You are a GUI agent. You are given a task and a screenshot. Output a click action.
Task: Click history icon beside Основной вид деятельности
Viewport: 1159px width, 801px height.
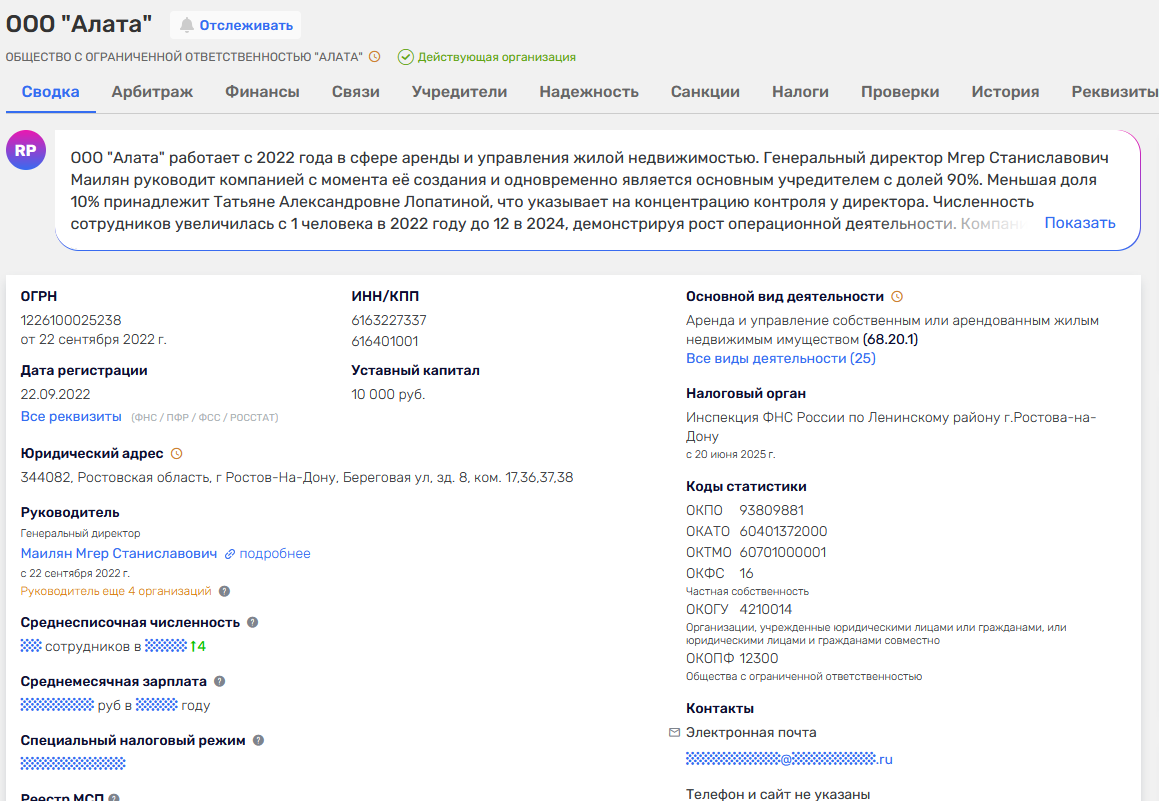[897, 297]
